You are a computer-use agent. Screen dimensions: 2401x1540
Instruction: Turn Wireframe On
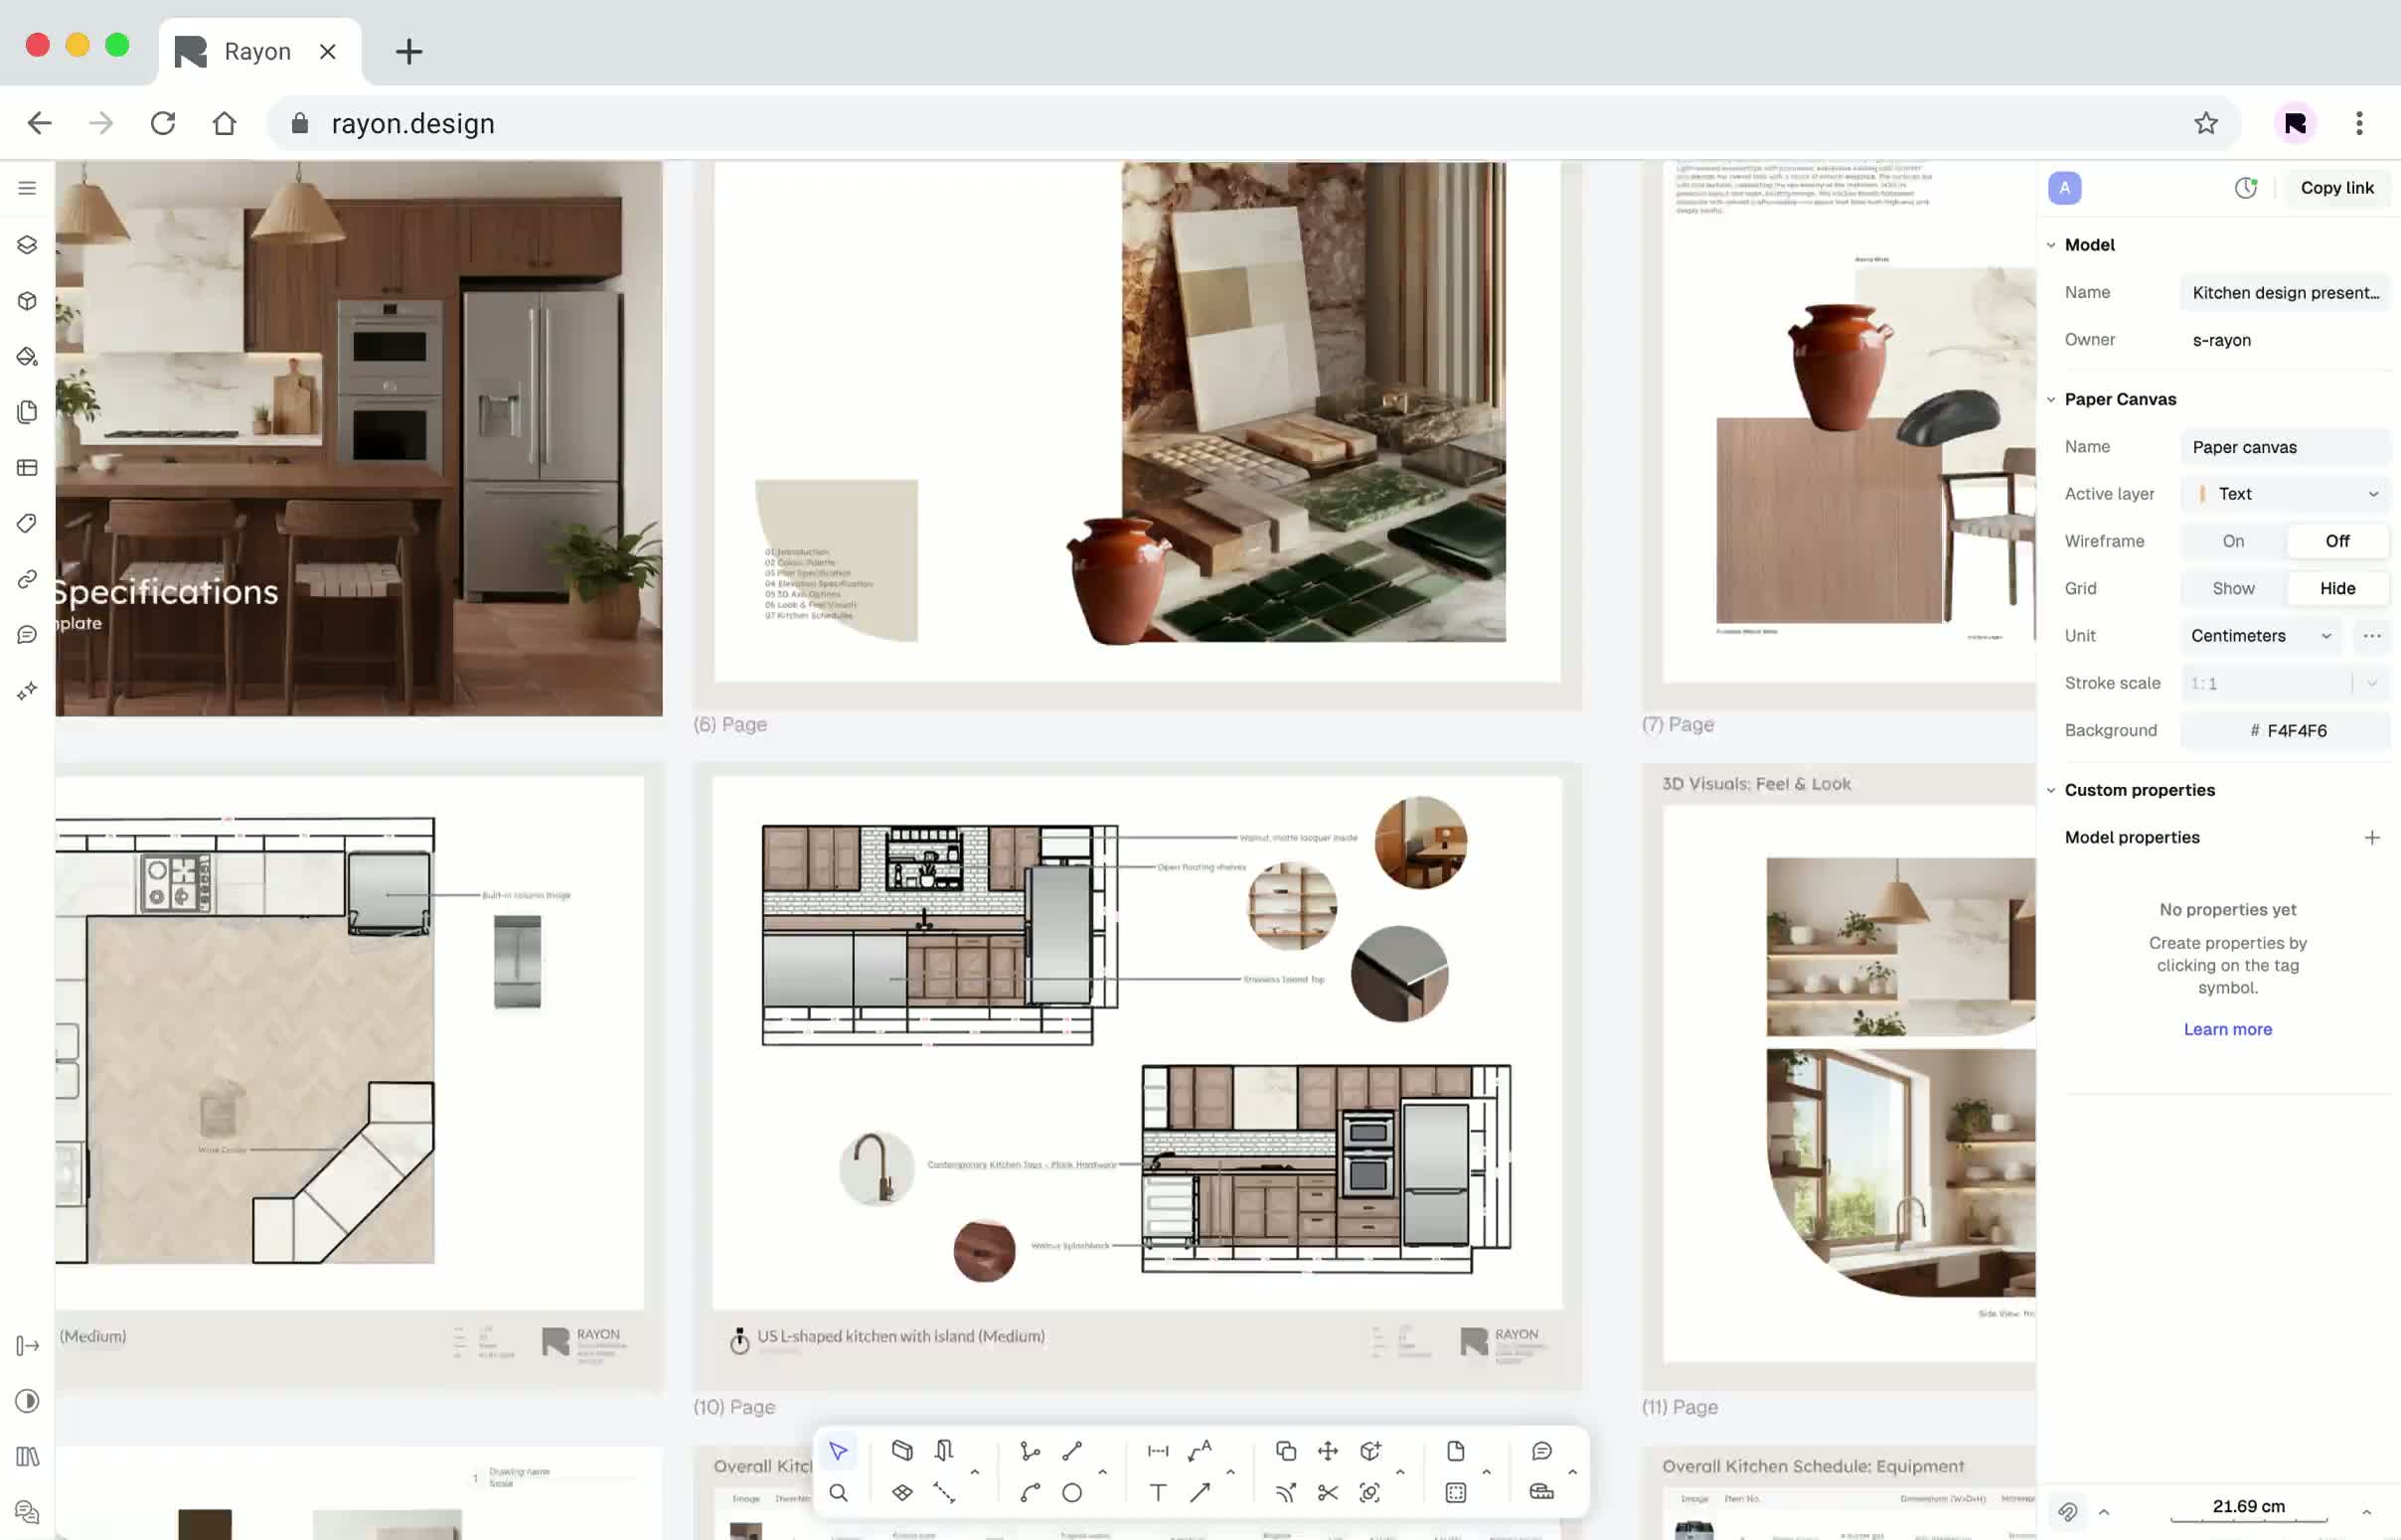(x=2232, y=541)
